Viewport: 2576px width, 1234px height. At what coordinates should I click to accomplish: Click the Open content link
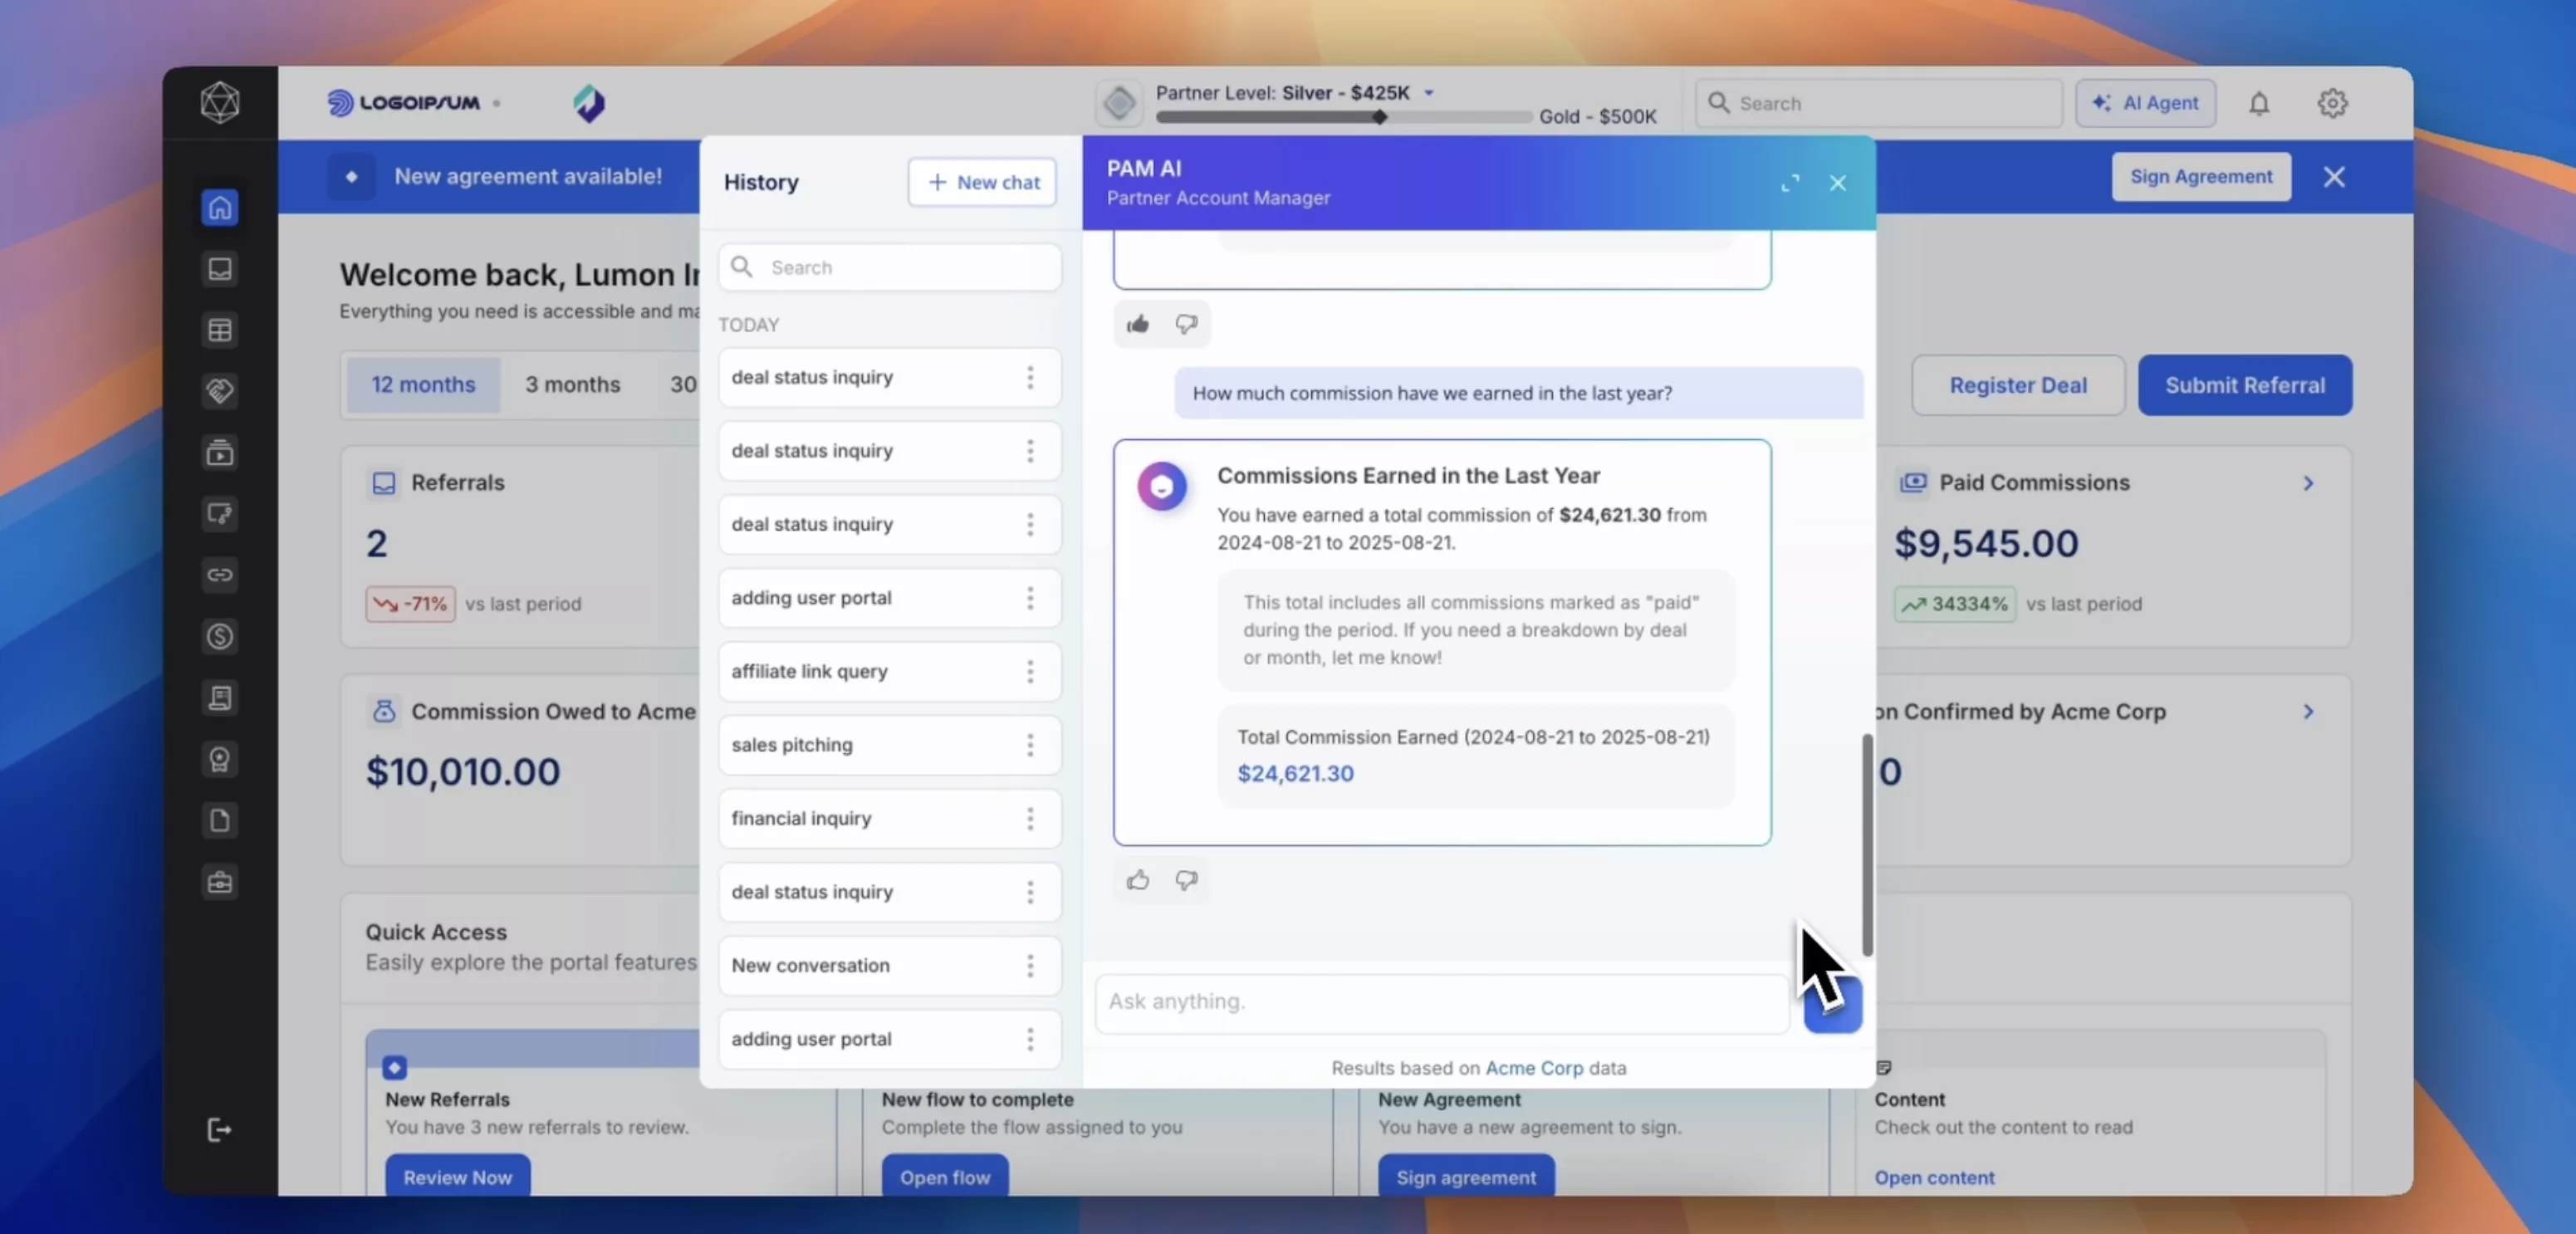1934,1178
